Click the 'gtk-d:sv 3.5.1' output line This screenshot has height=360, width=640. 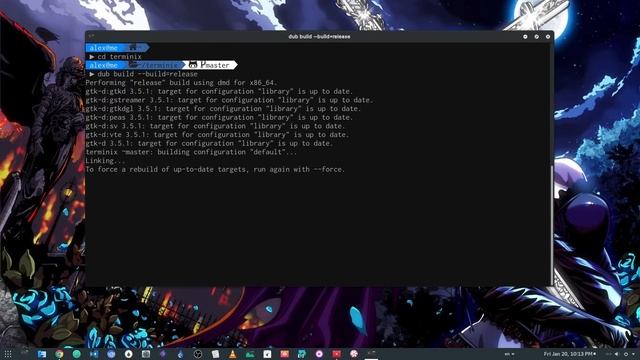215,126
